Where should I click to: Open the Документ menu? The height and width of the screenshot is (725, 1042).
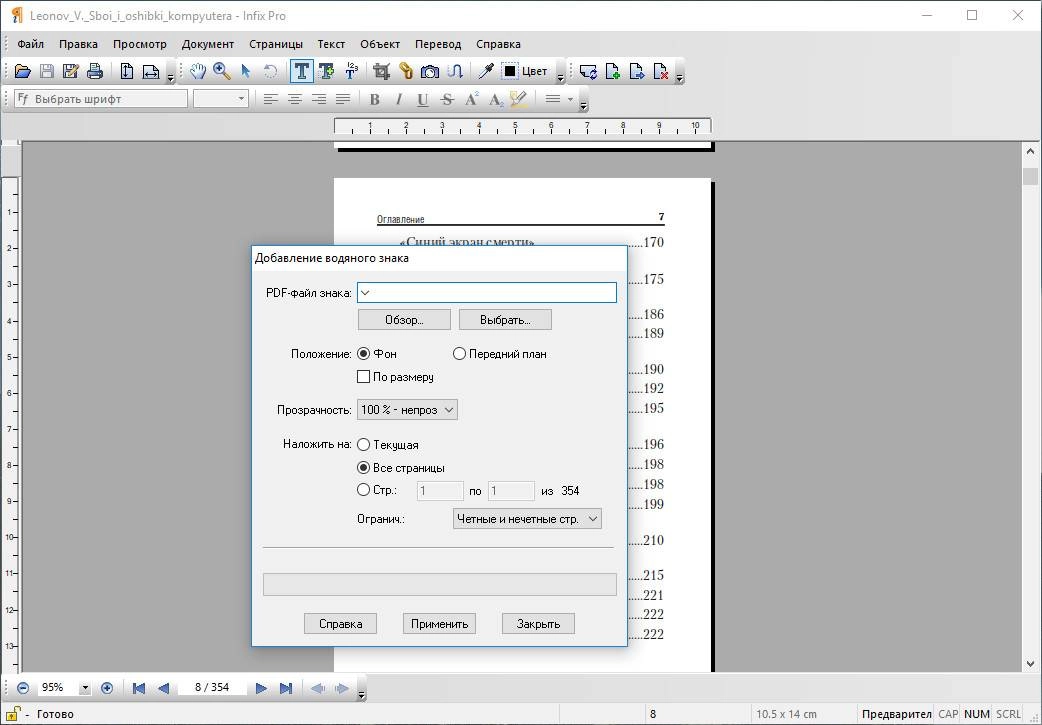208,44
